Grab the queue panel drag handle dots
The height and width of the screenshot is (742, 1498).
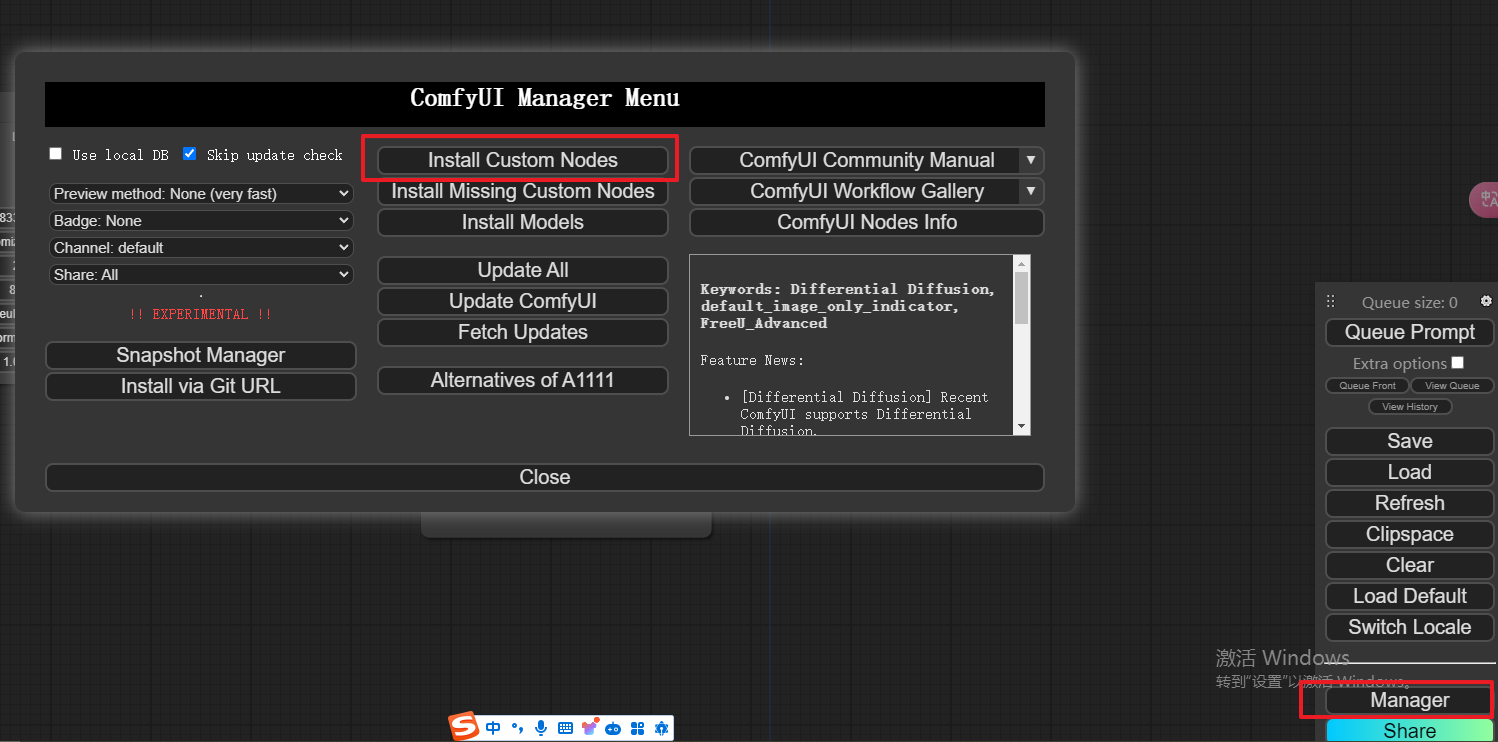click(1330, 301)
